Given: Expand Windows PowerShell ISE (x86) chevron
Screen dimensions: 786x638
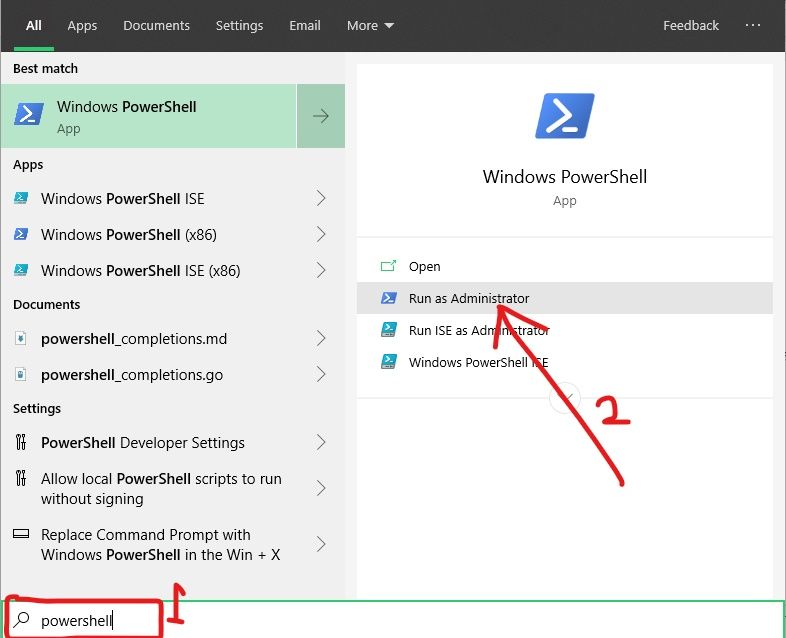Looking at the screenshot, I should 321,271.
